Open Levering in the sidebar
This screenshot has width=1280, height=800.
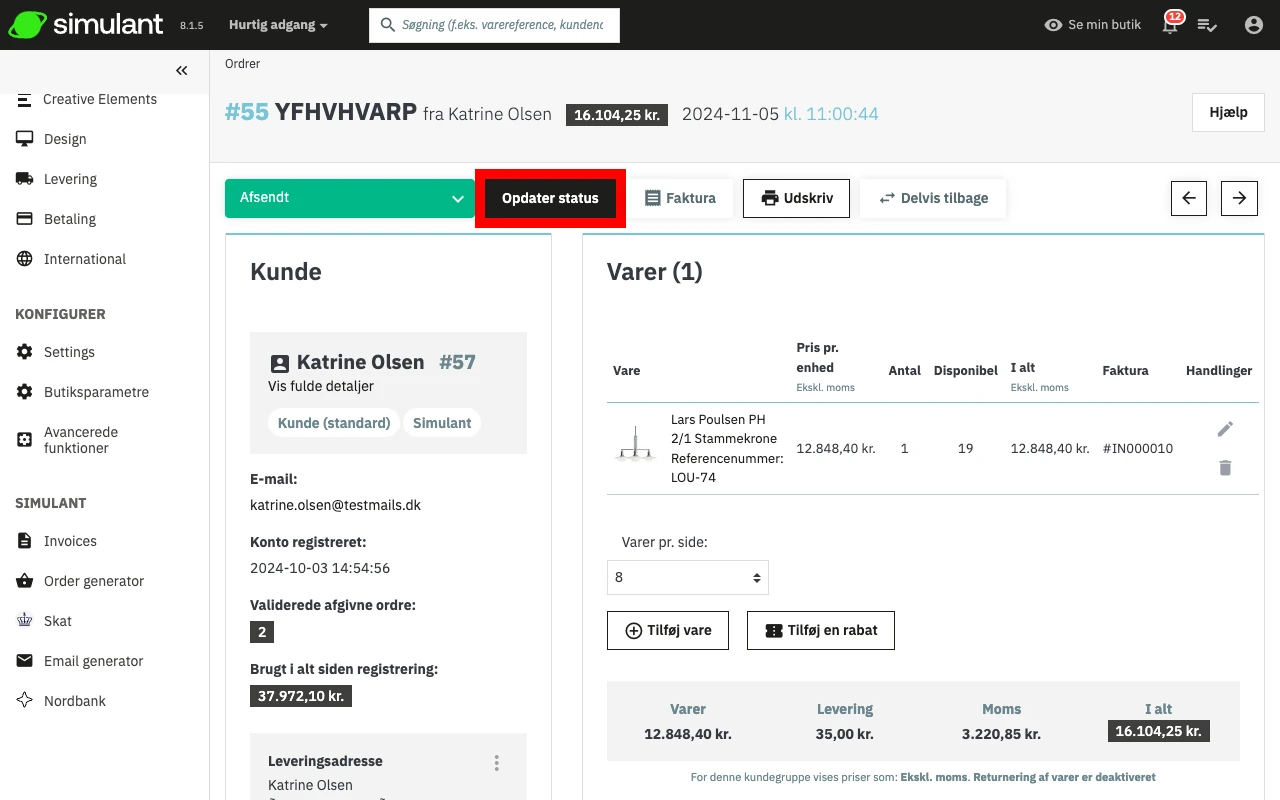pos(70,179)
